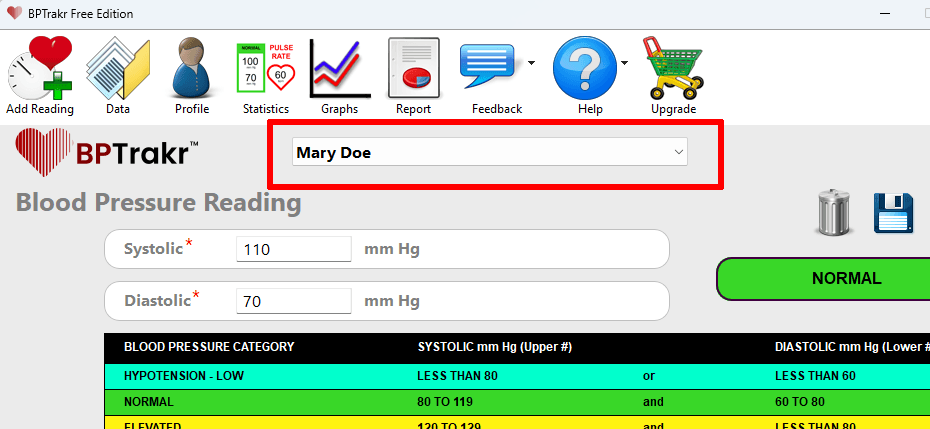
Task: Open the Graphs toolbar icon
Action: point(339,72)
